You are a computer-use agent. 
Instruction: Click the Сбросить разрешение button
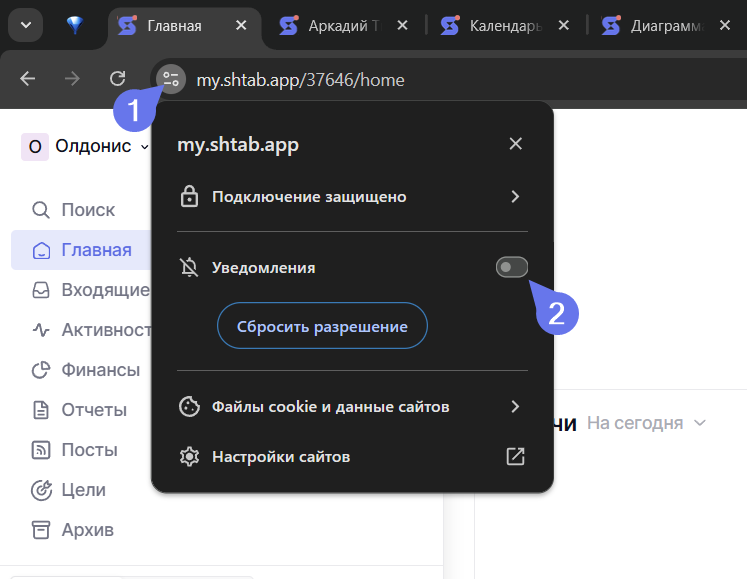322,326
